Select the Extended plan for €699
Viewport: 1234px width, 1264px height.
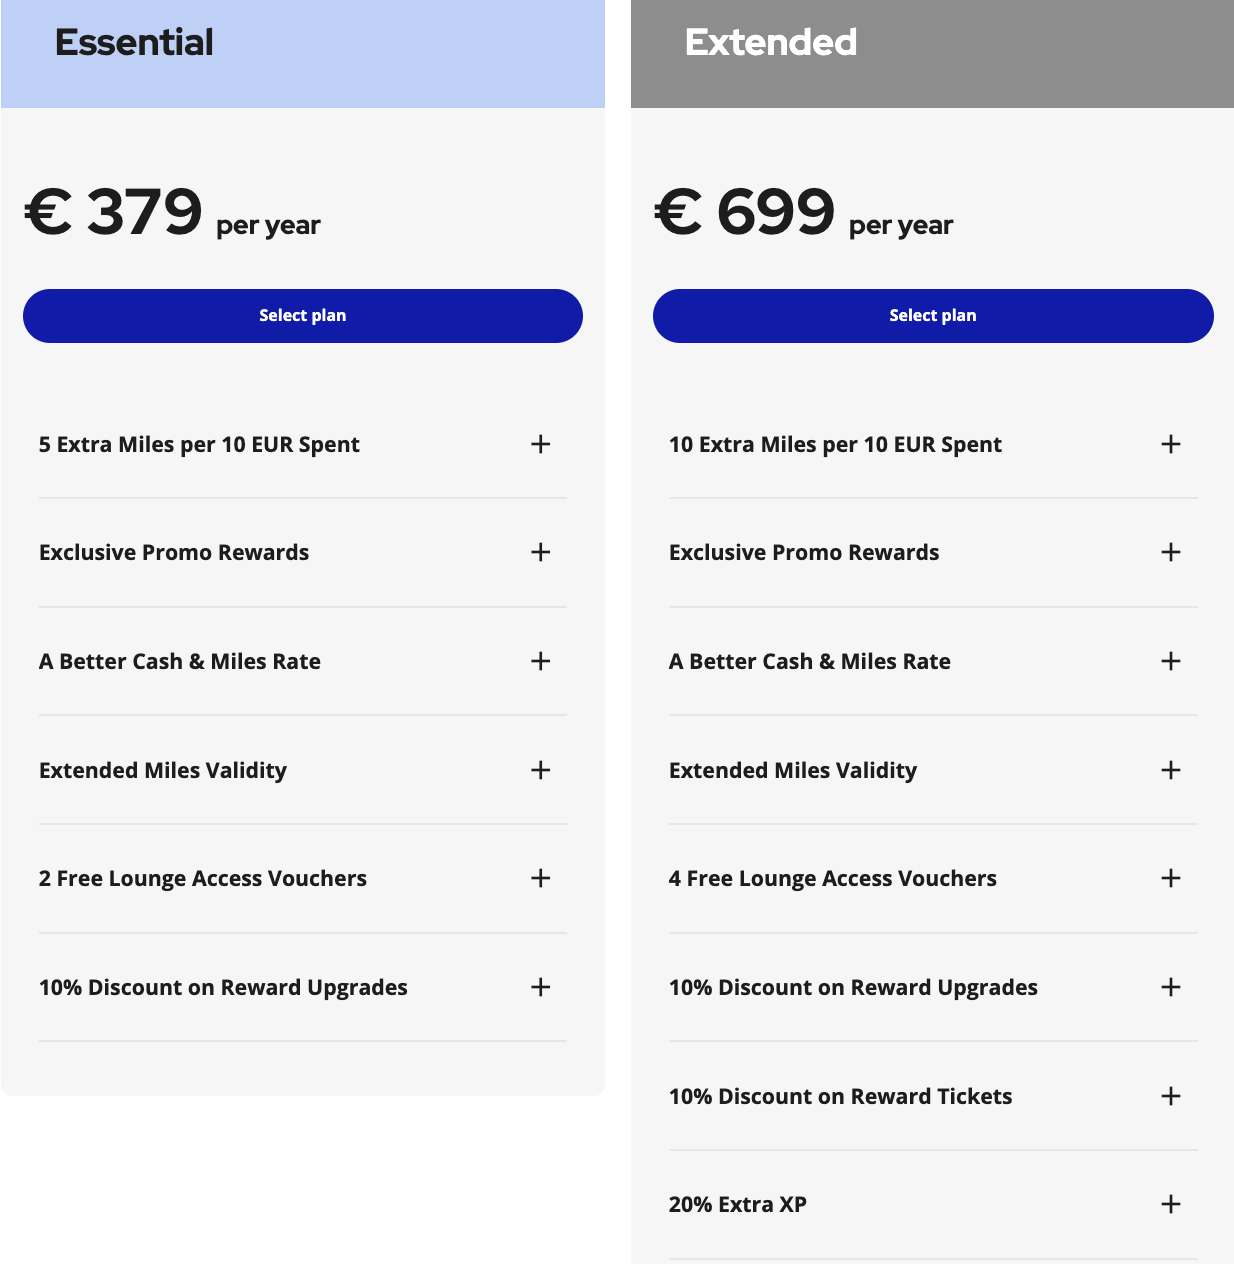932,316
